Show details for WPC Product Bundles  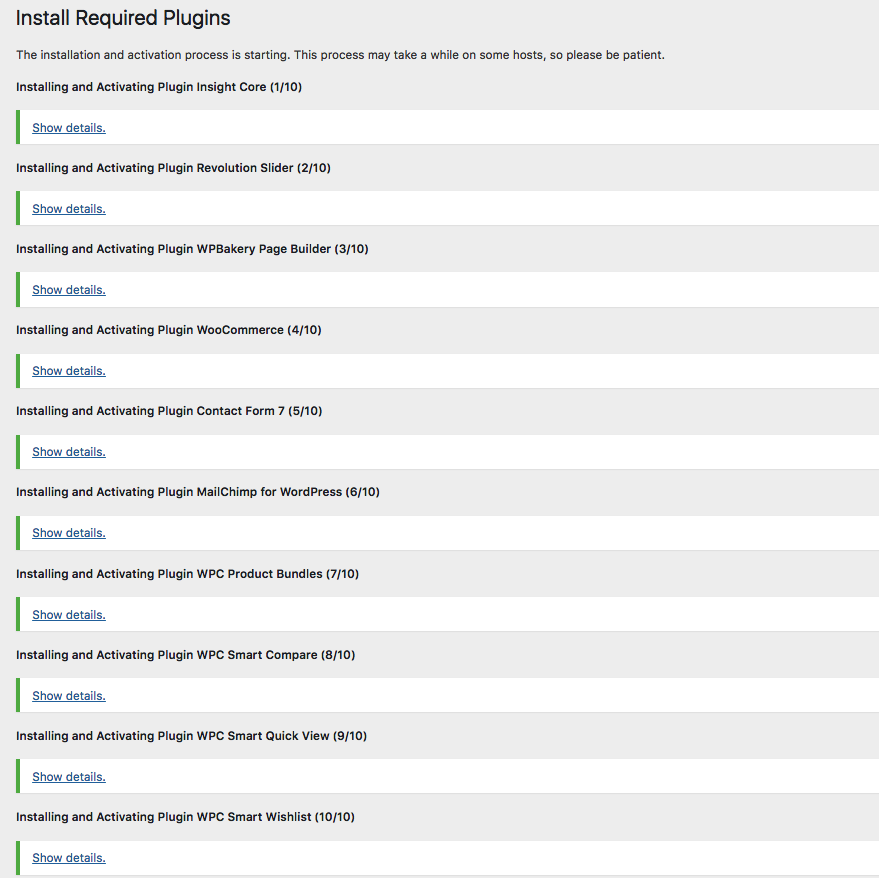tap(69, 614)
